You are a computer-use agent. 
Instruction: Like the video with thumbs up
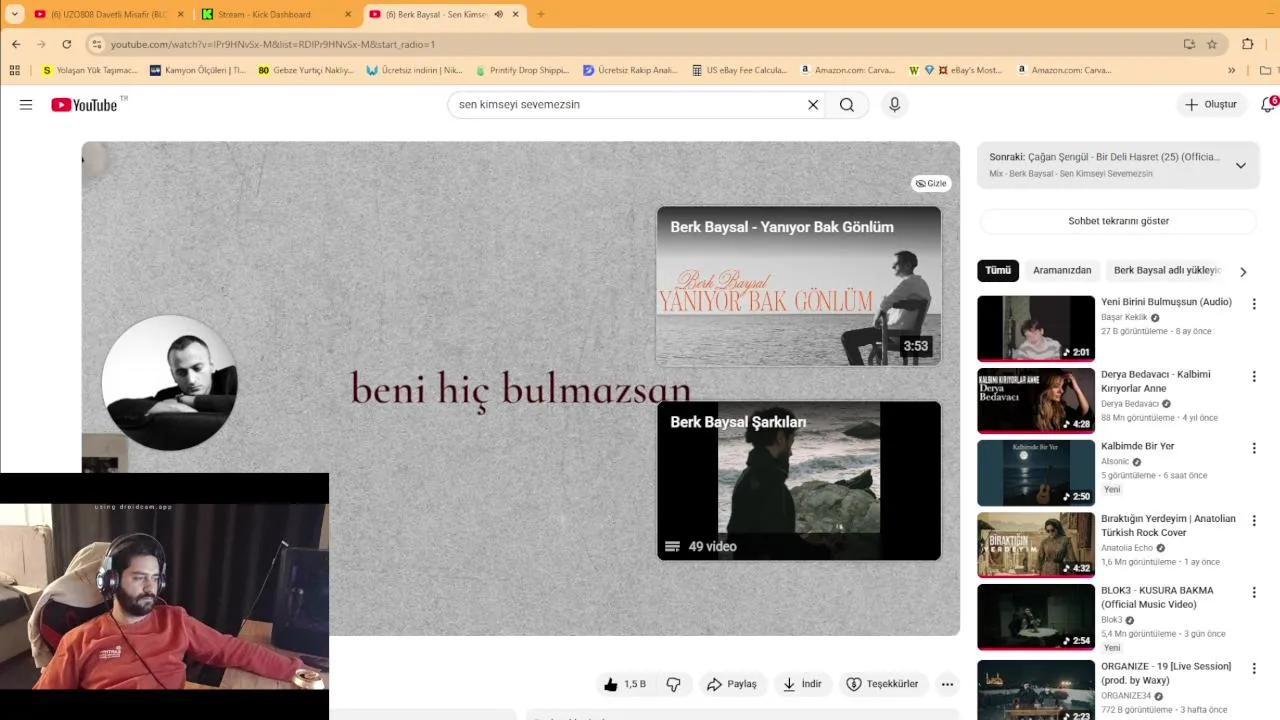[624, 684]
